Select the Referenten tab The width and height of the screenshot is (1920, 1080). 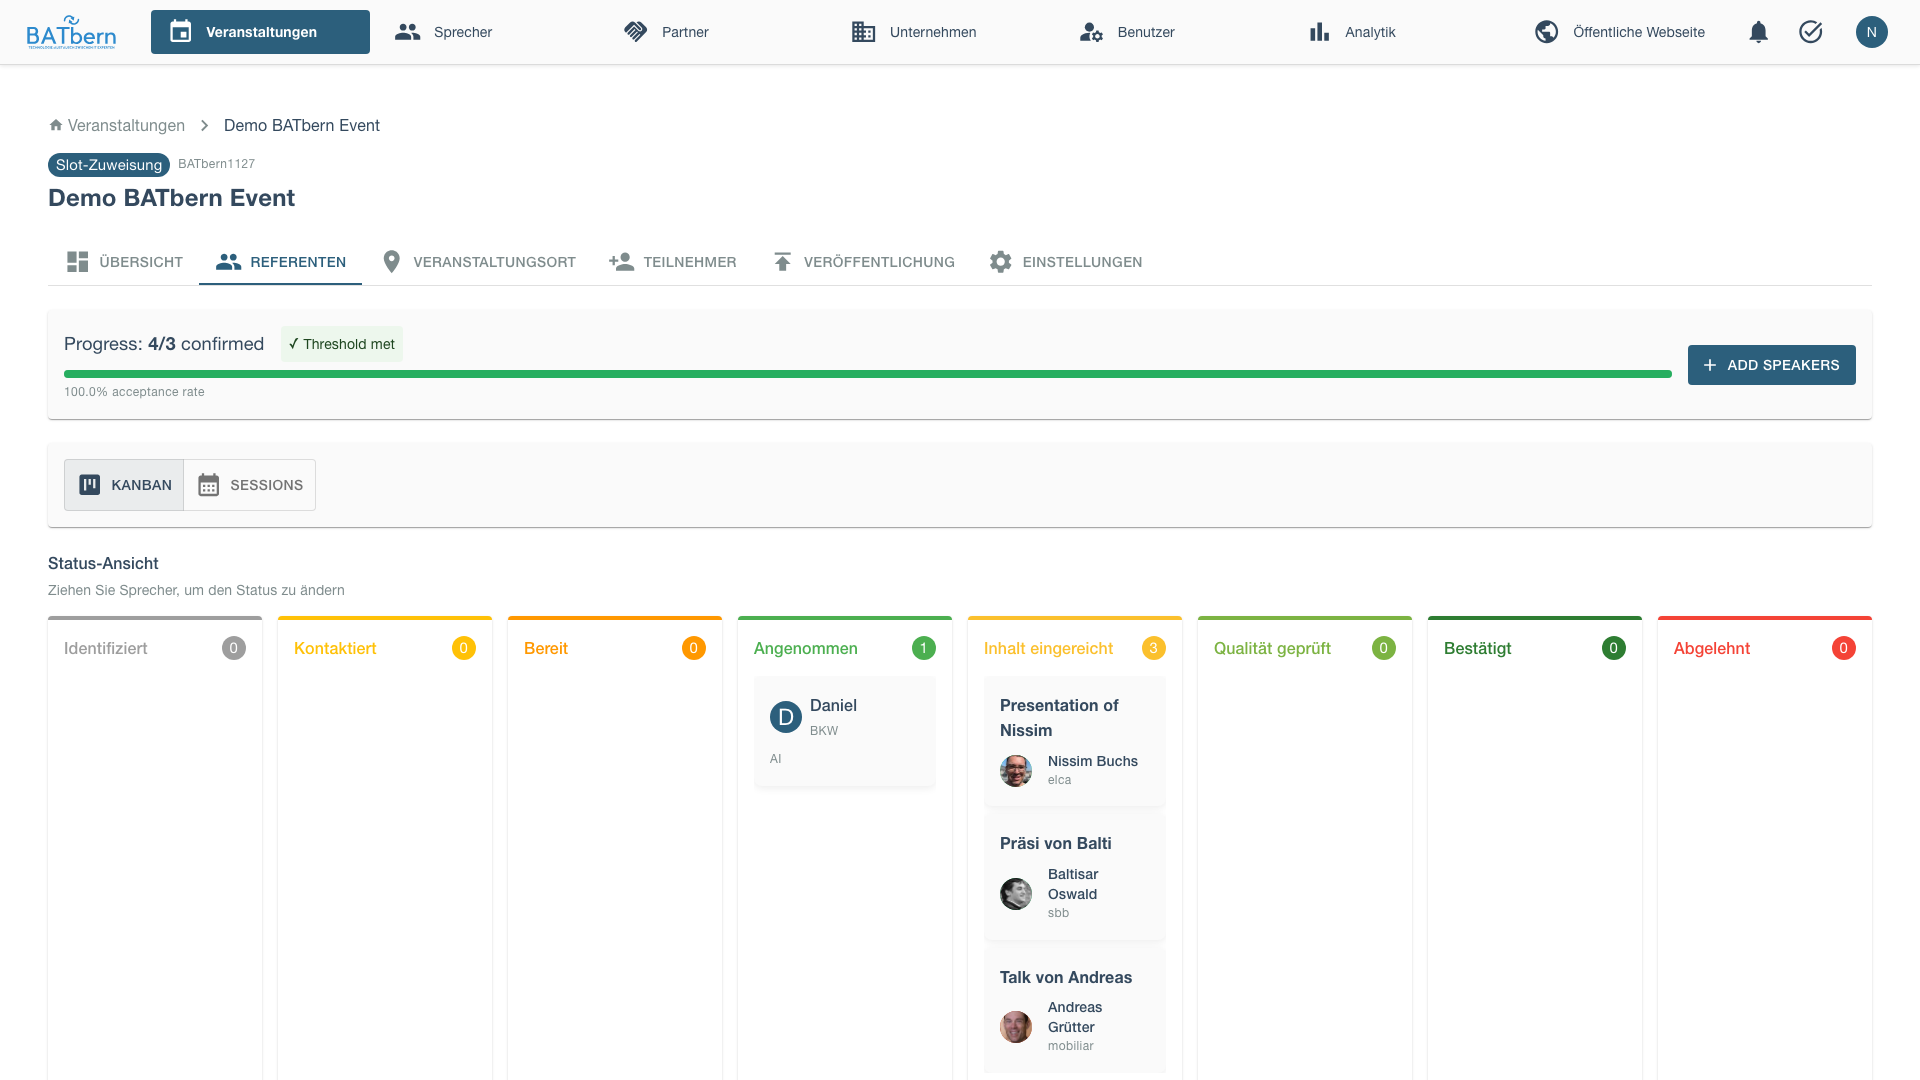coord(280,262)
